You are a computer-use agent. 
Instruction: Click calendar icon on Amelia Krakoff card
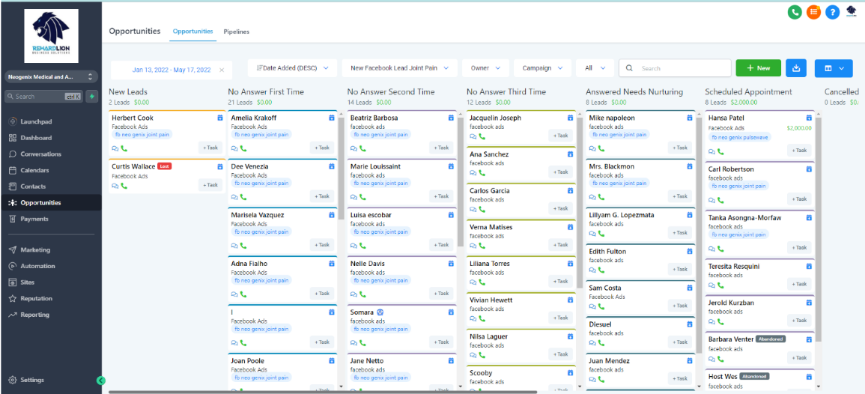tap(332, 118)
